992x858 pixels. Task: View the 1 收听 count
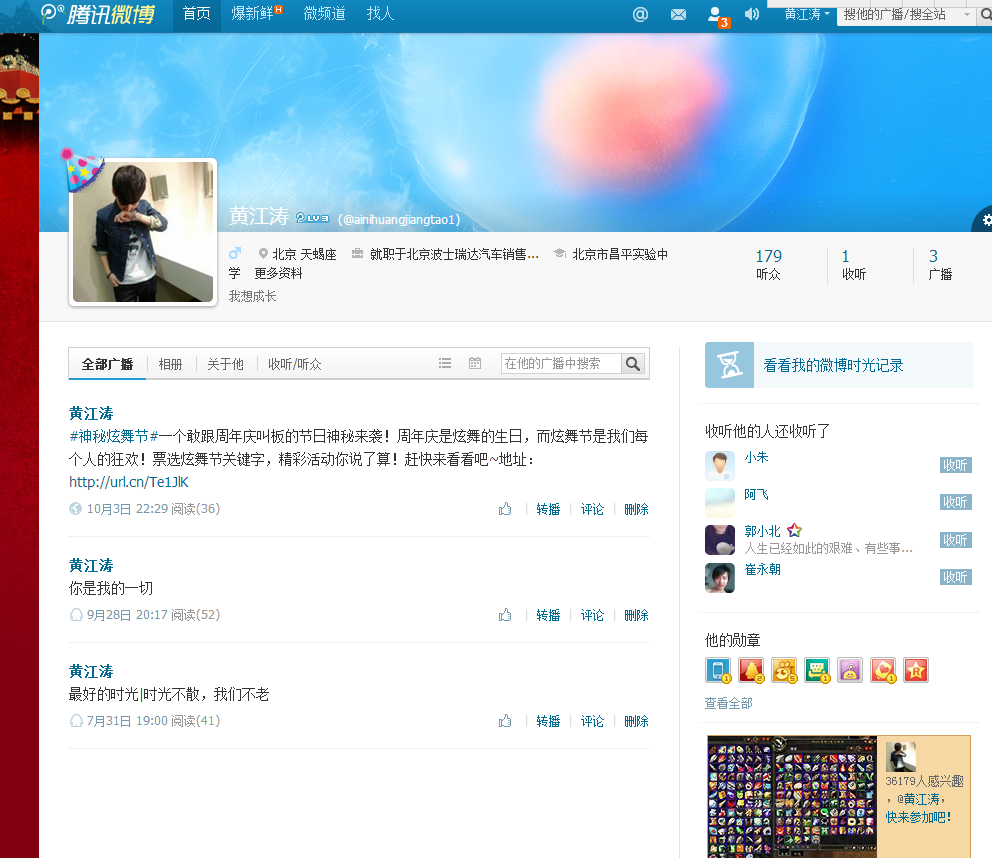coord(853,264)
